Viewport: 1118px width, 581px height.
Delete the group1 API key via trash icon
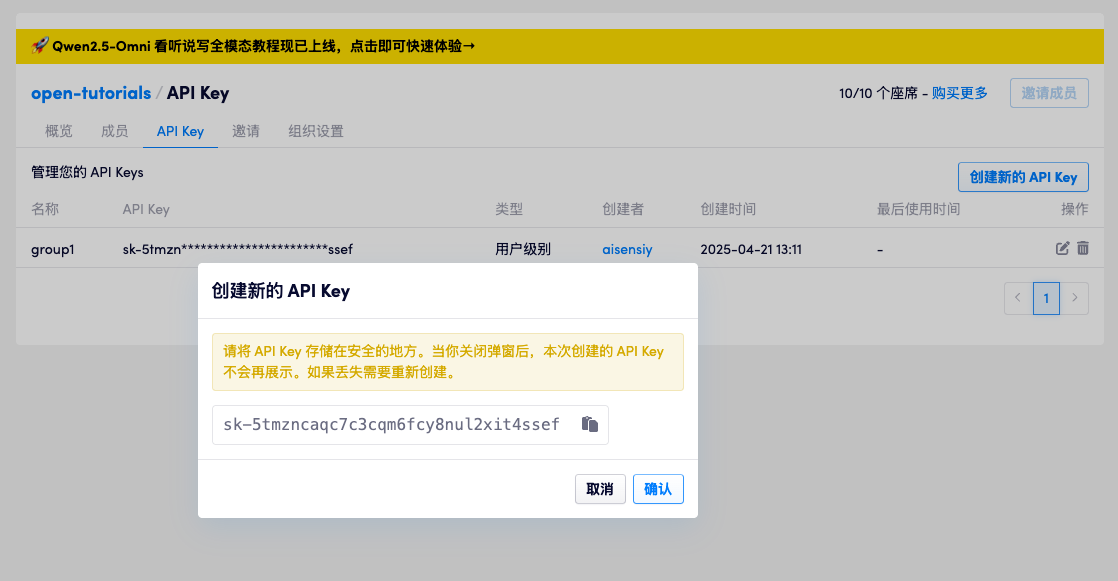click(x=1083, y=248)
